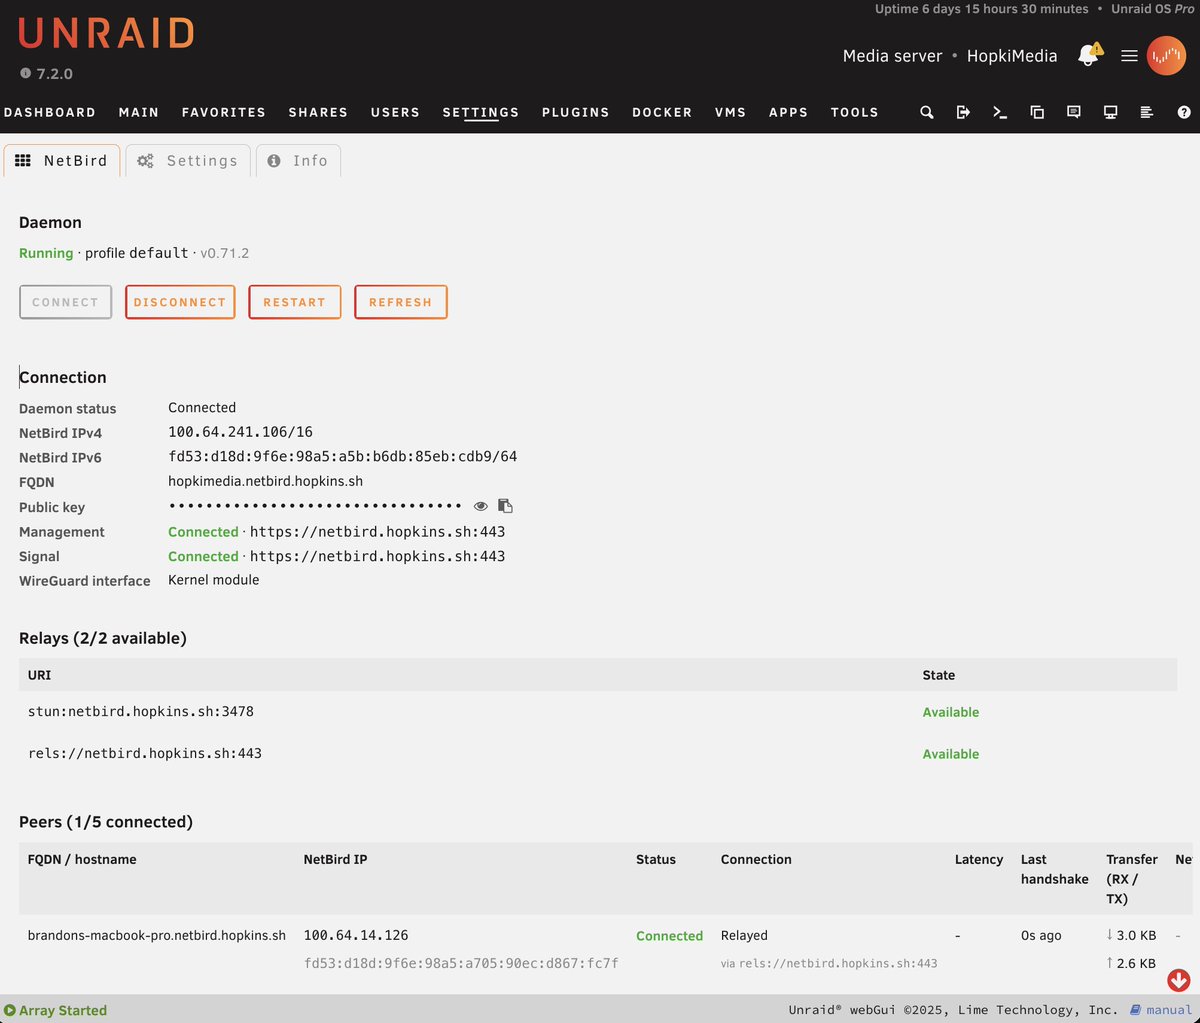1200x1023 pixels.
Task: Open Plugins menu item
Action: point(576,112)
